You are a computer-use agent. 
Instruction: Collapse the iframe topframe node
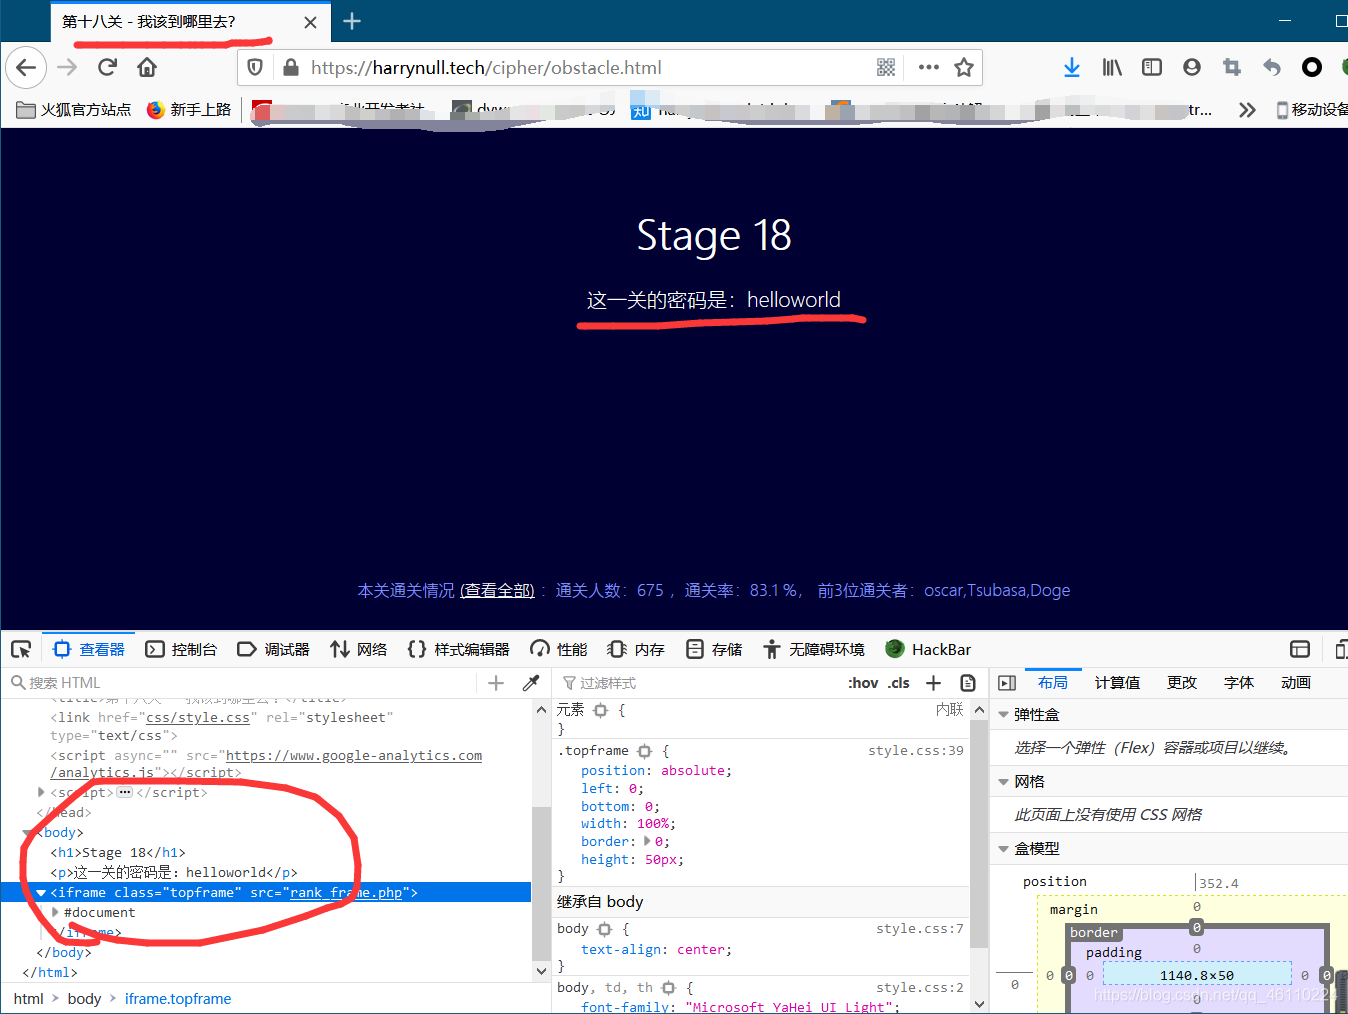[x=41, y=892]
